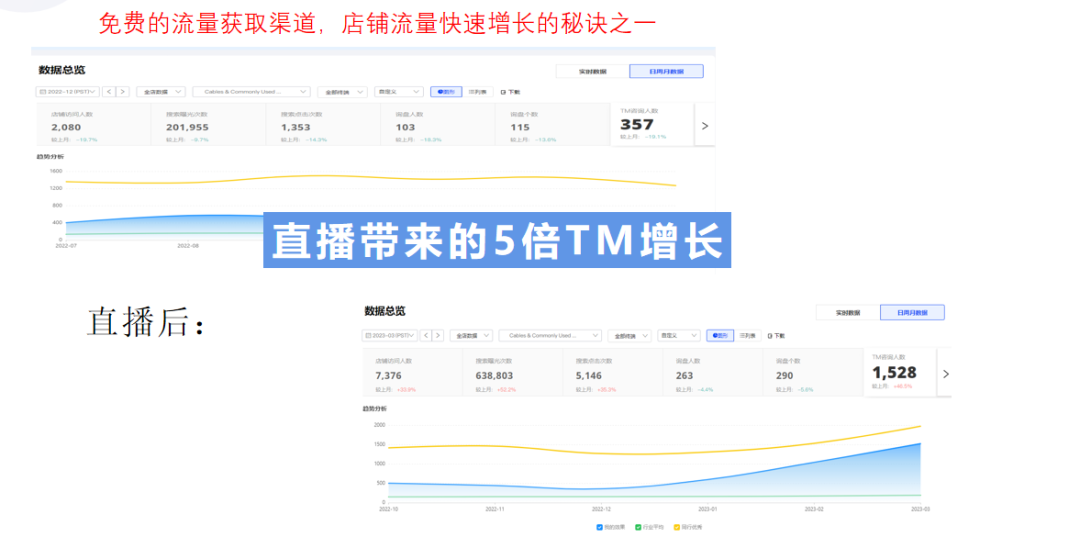This screenshot has width=1080, height=548.
Task: Uncheck the green 行业平均 legend checkbox
Action: tap(638, 527)
